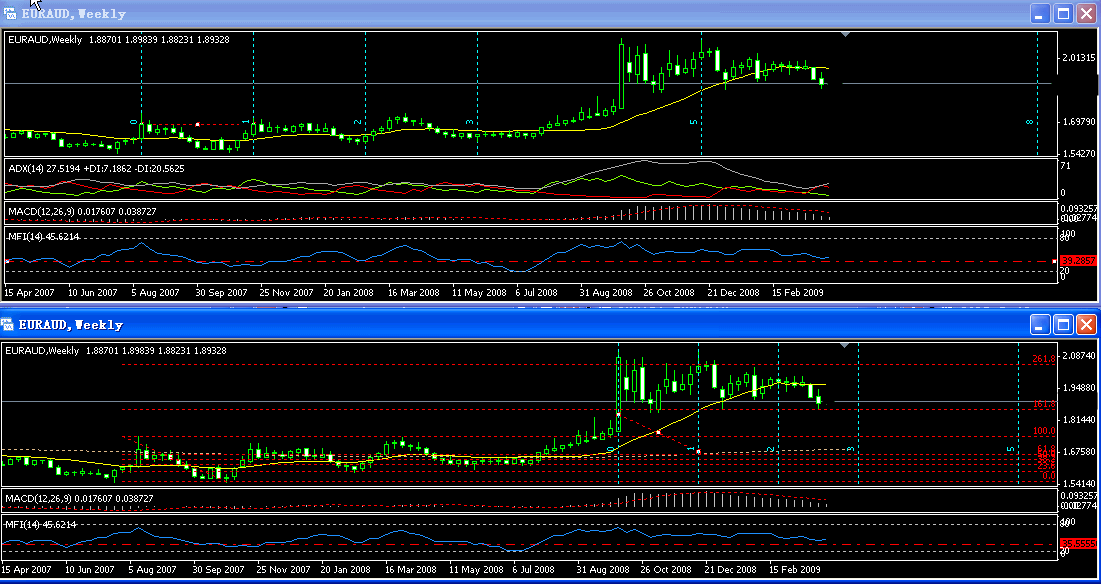Click Fibonacci time zone marker 3 in top chart
Viewport: 1101px width, 584px height.
pos(470,122)
